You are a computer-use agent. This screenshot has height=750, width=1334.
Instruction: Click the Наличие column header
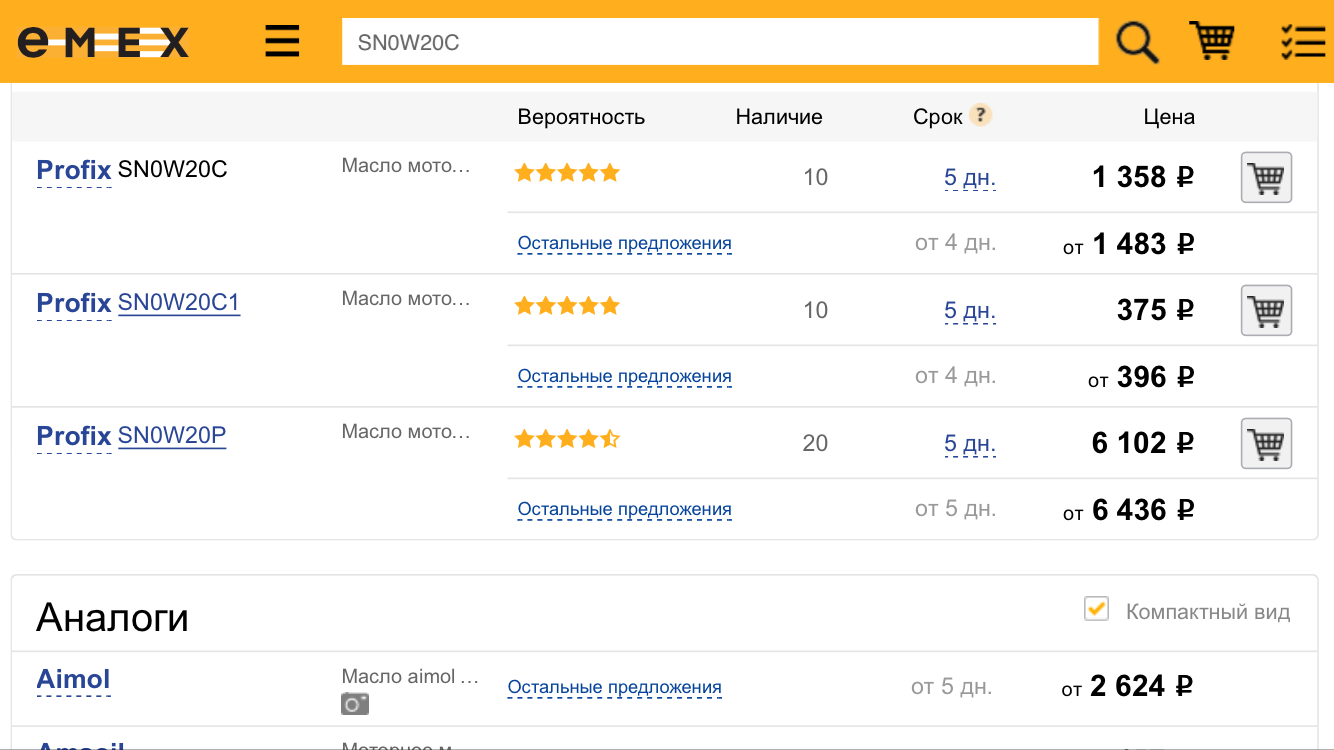tap(779, 117)
